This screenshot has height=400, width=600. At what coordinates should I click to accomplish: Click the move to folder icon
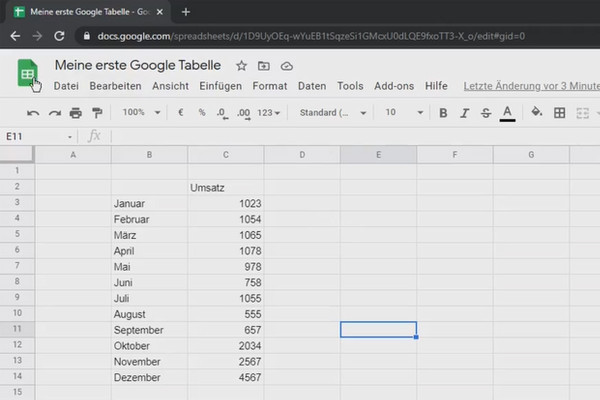(264, 66)
